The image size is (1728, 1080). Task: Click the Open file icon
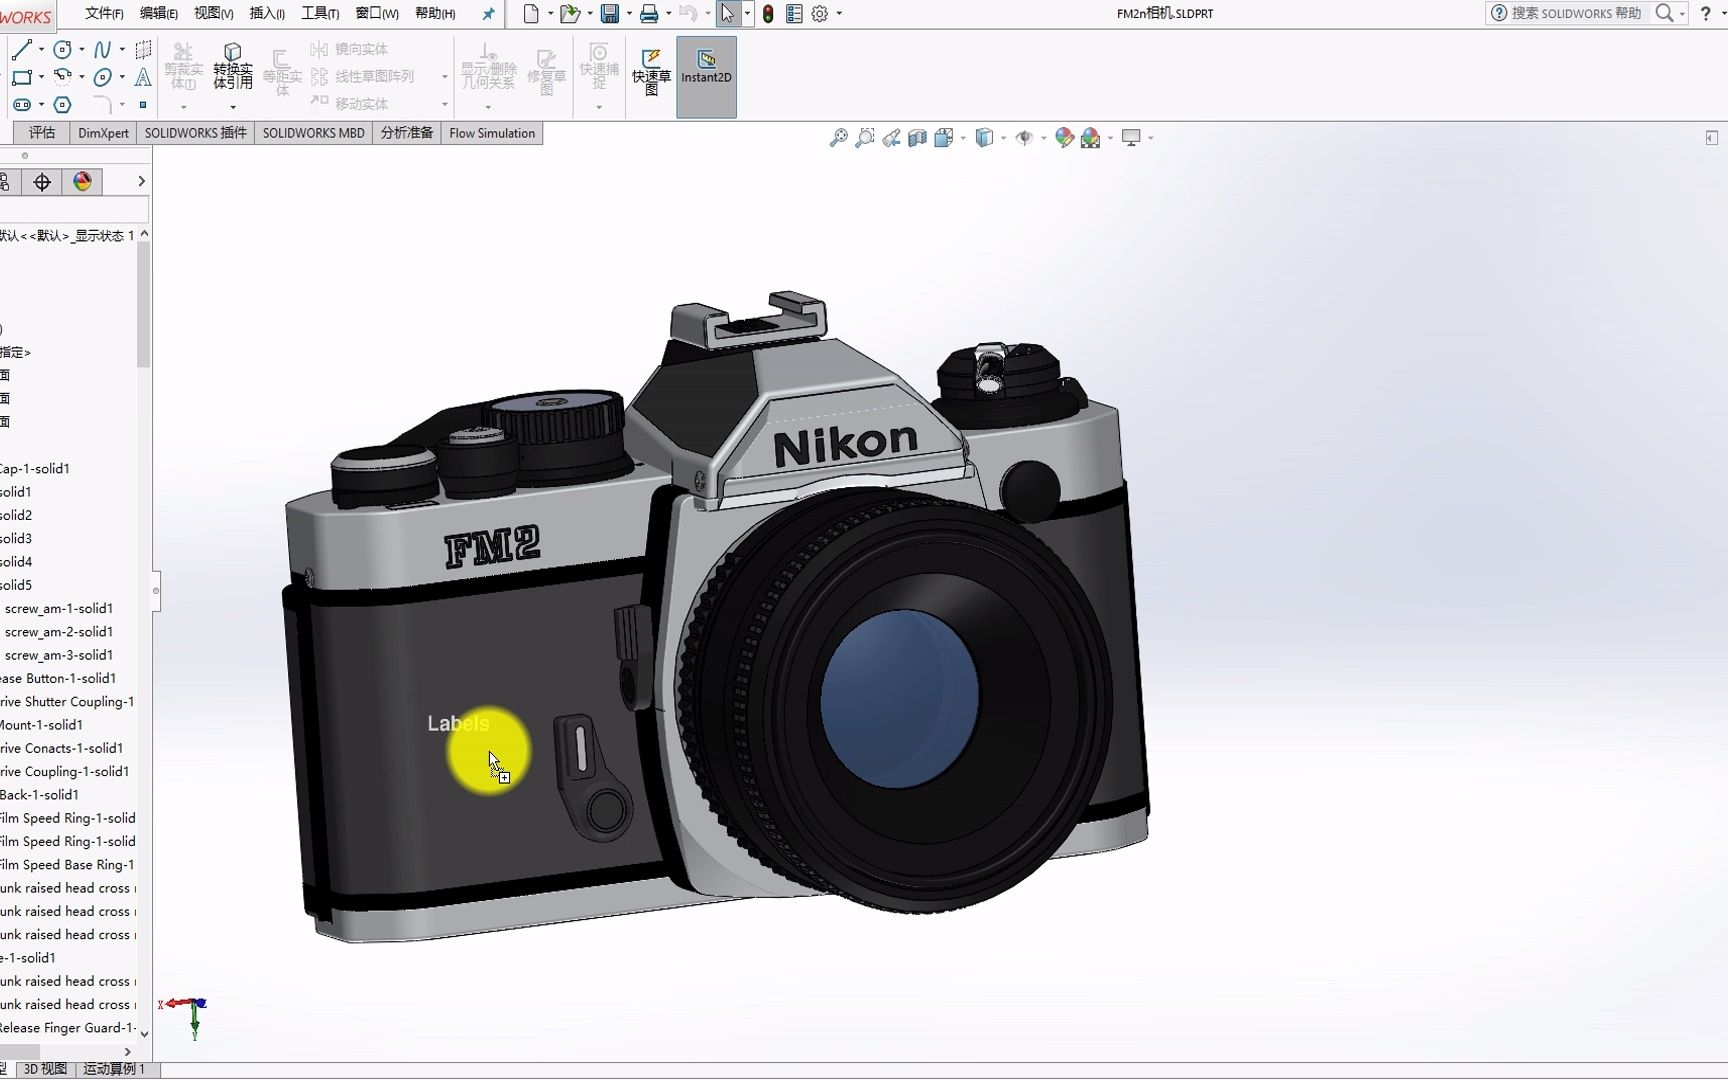pos(569,14)
